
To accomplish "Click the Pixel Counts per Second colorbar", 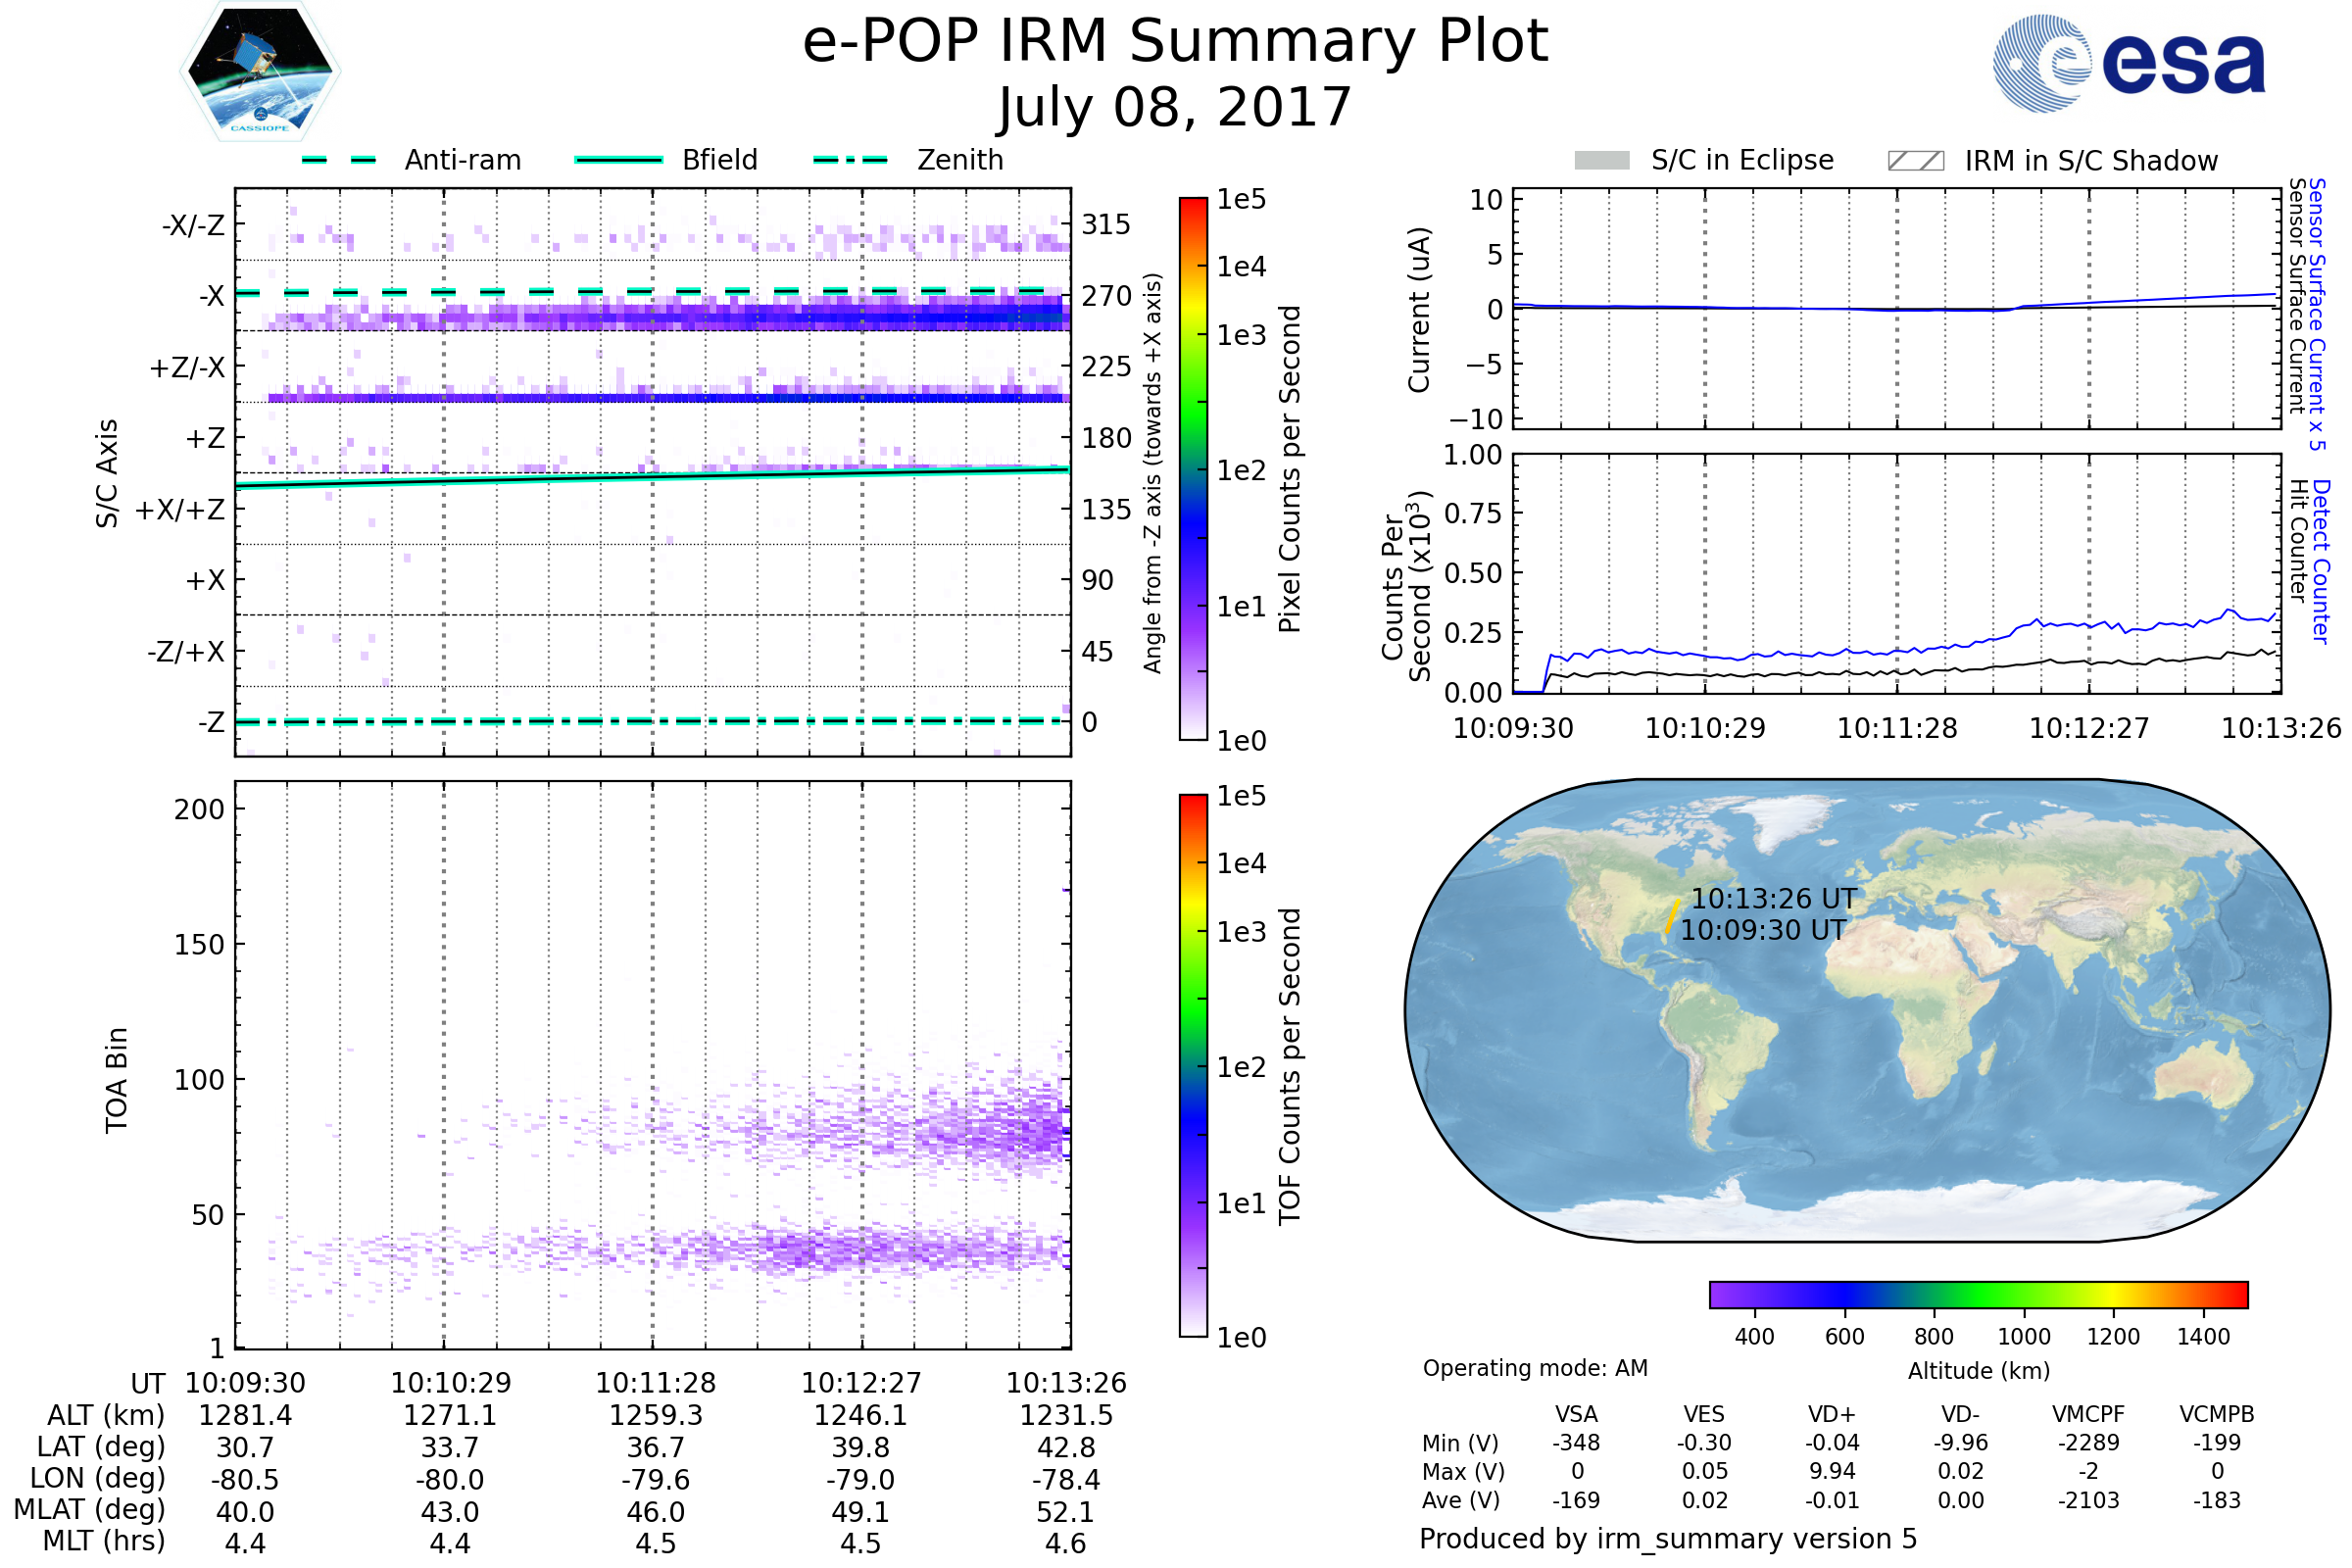I will click(x=1193, y=468).
